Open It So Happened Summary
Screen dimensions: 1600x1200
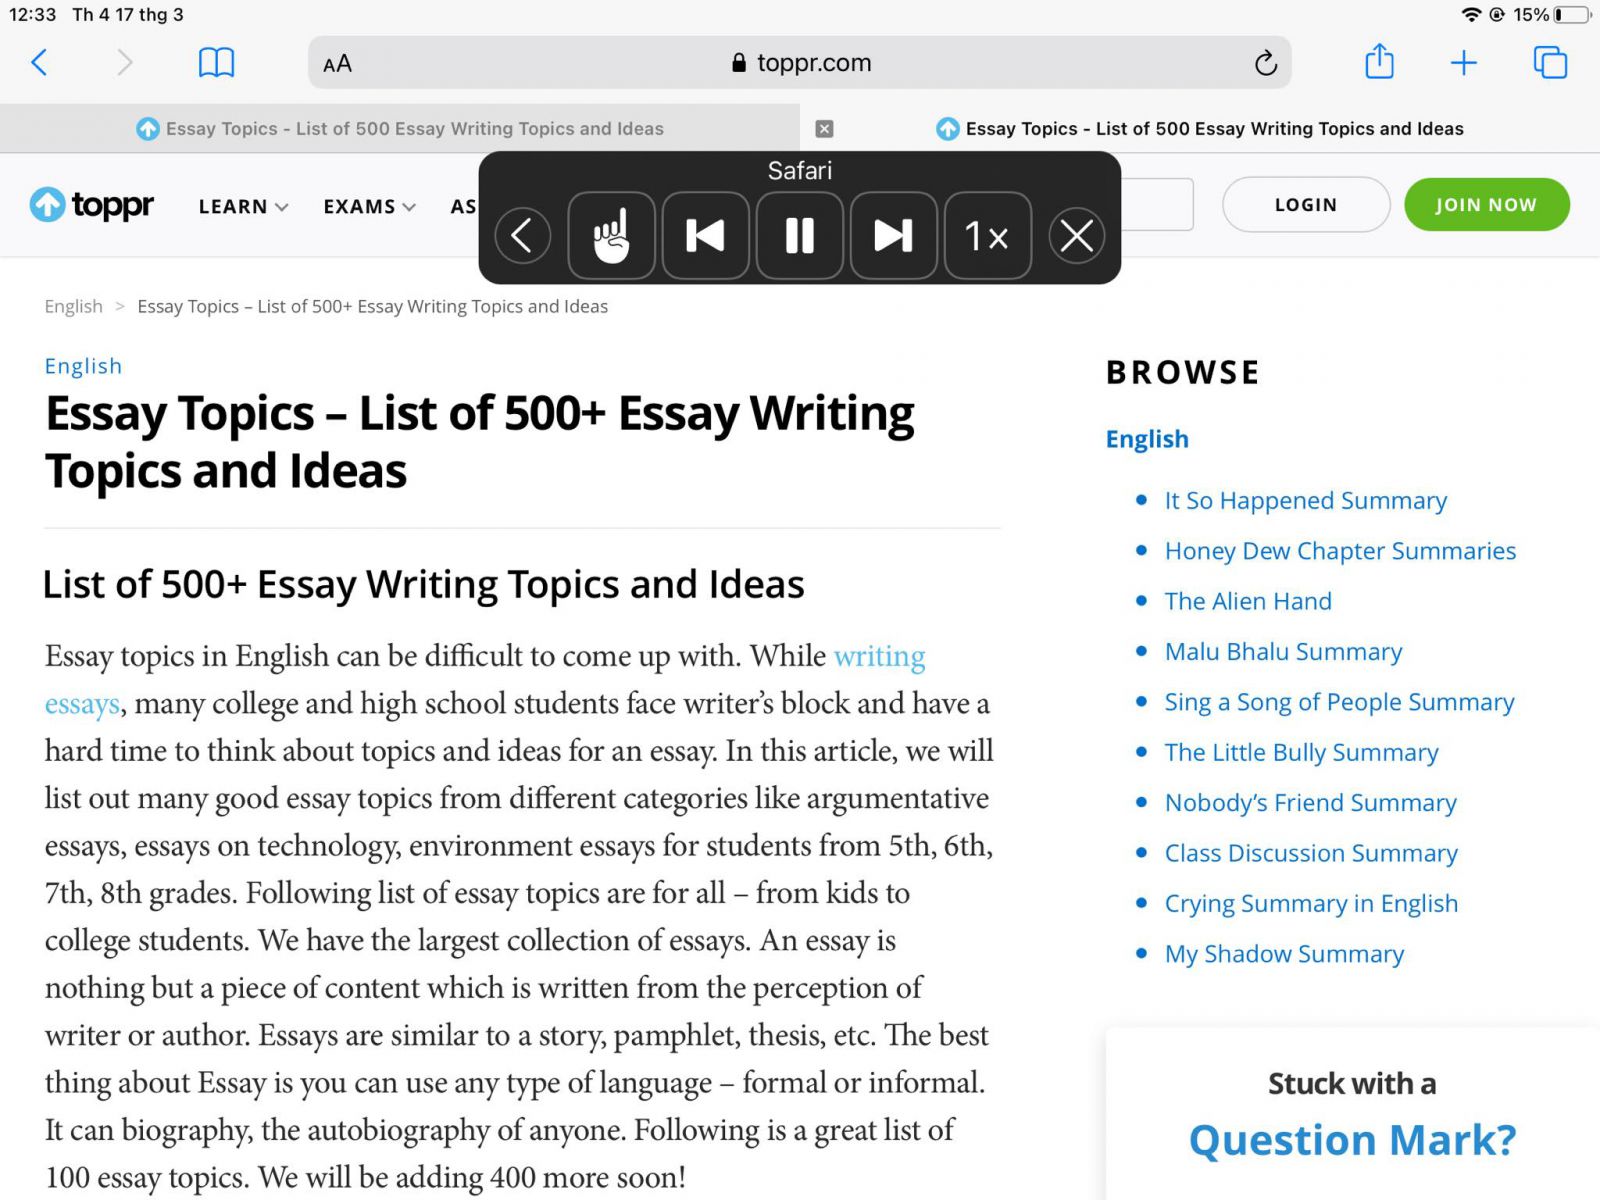click(1305, 500)
